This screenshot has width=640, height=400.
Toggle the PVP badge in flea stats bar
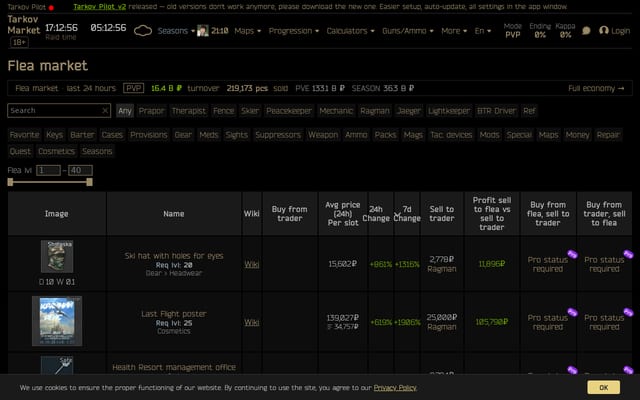pyautogui.click(x=133, y=88)
